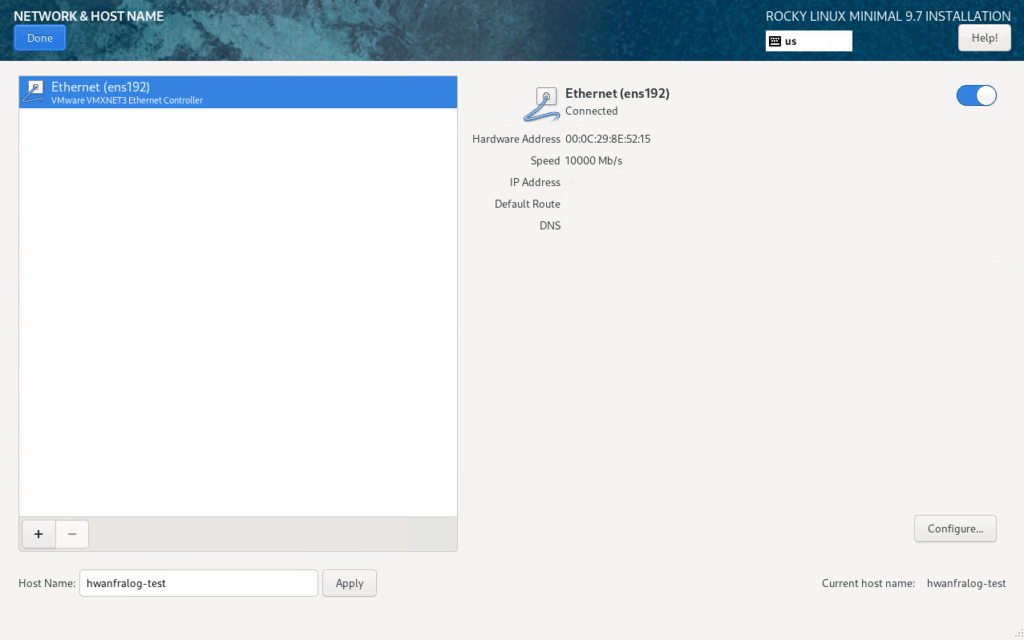Add a new network device with the plus button
1024x640 pixels.
click(x=38, y=534)
